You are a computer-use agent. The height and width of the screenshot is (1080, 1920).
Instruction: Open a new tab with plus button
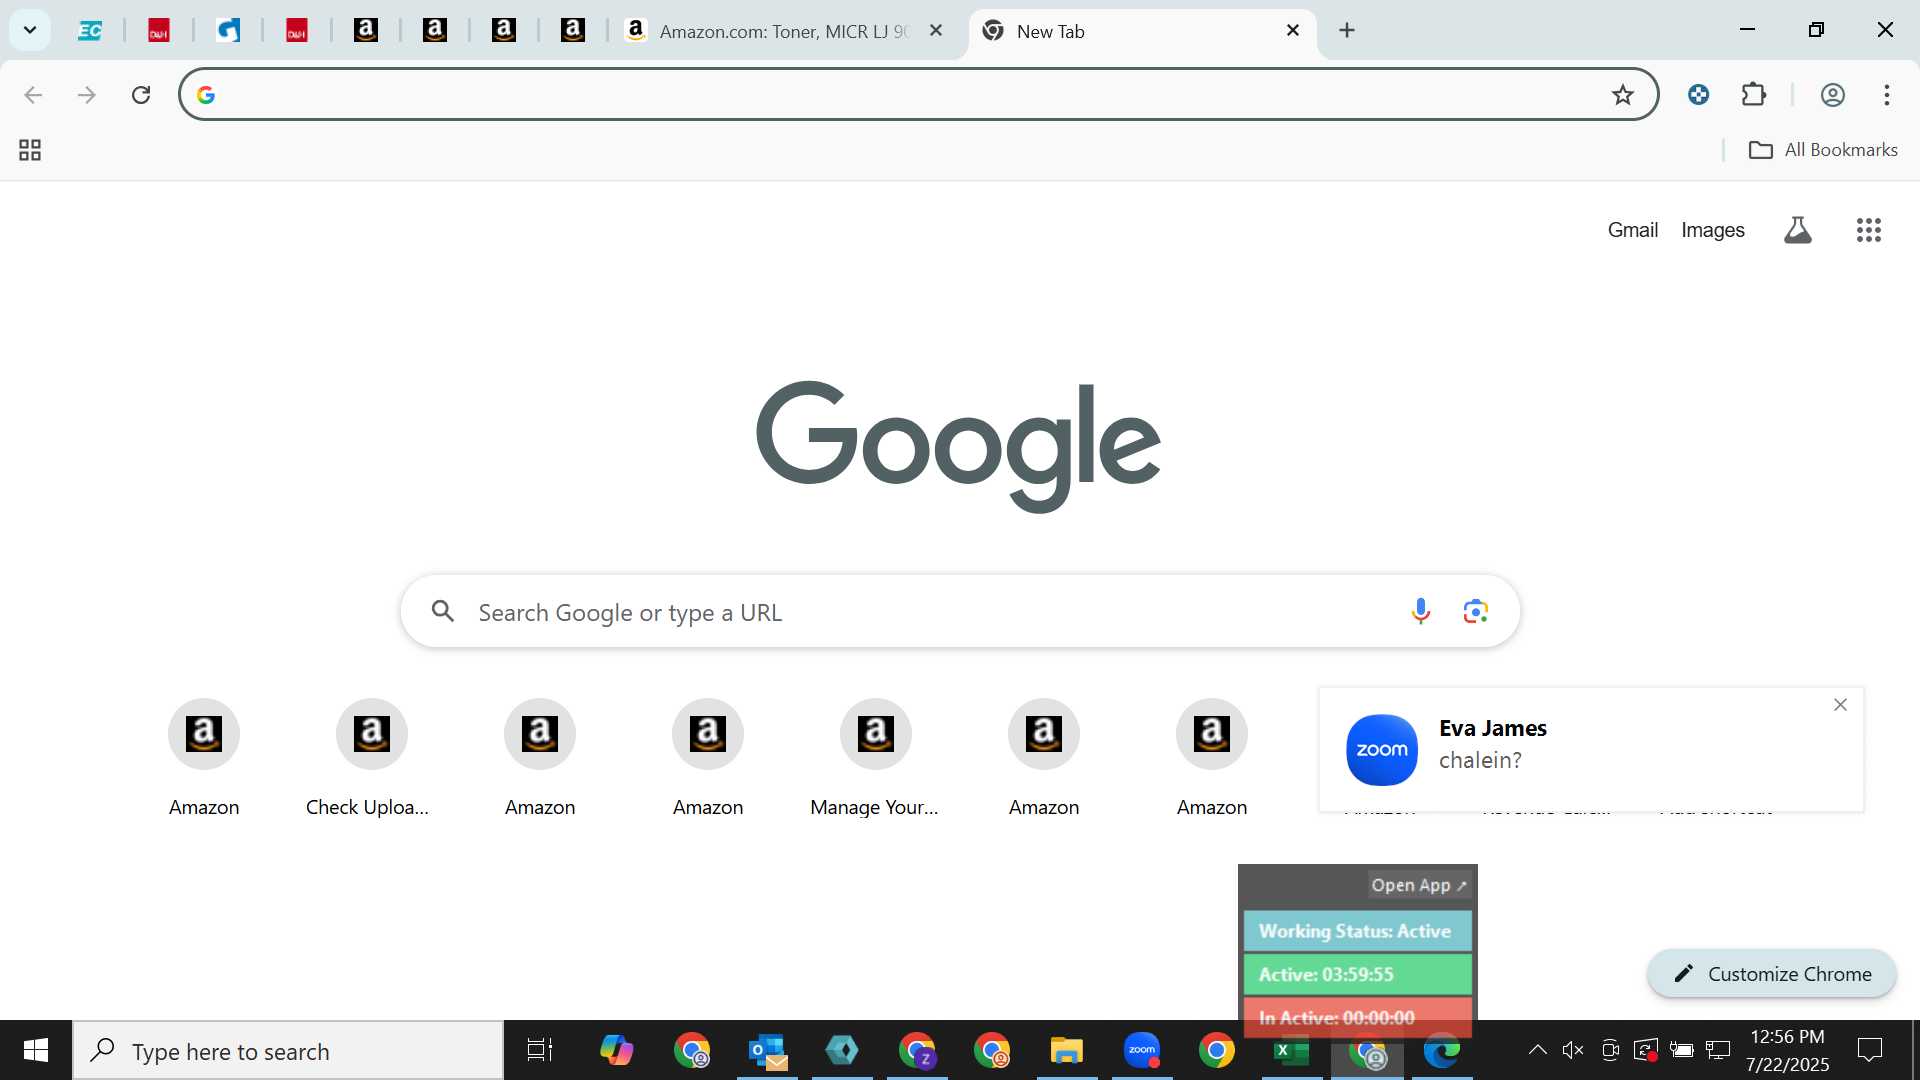pos(1347,31)
